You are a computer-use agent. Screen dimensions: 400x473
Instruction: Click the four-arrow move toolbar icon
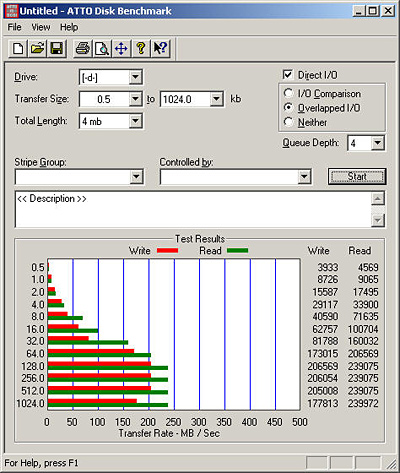121,49
